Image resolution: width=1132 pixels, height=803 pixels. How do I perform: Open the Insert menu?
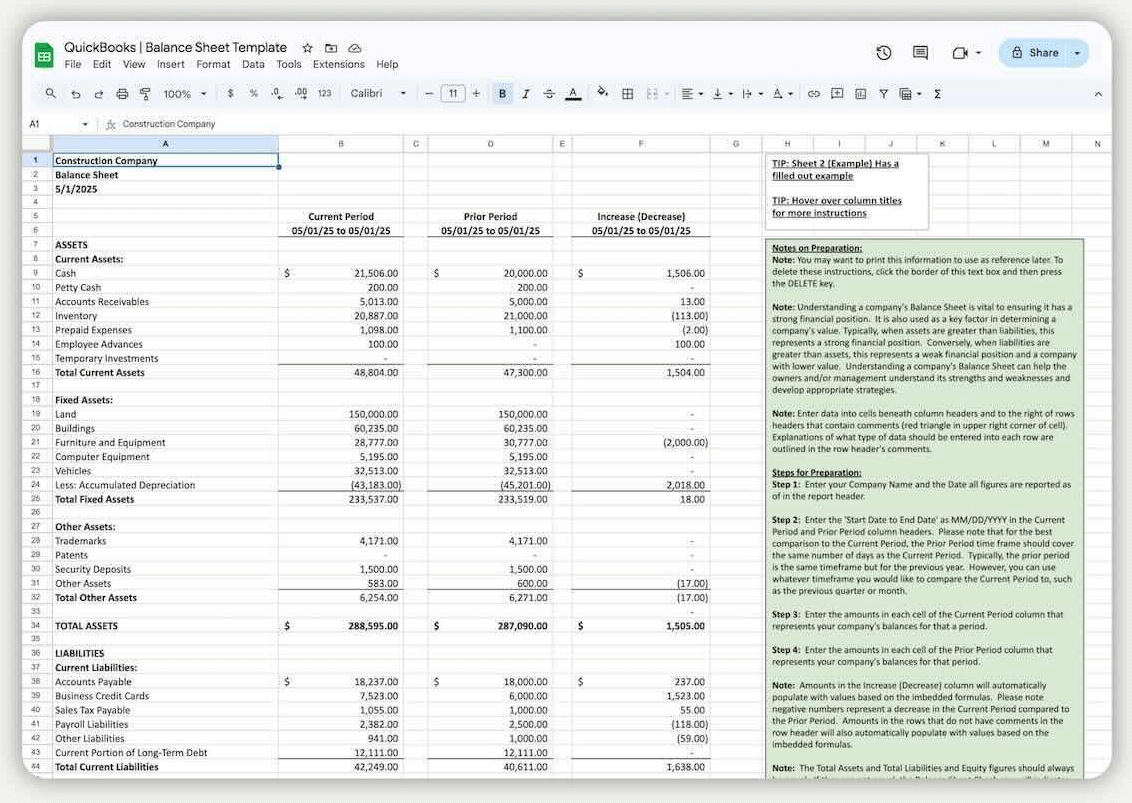(x=171, y=64)
